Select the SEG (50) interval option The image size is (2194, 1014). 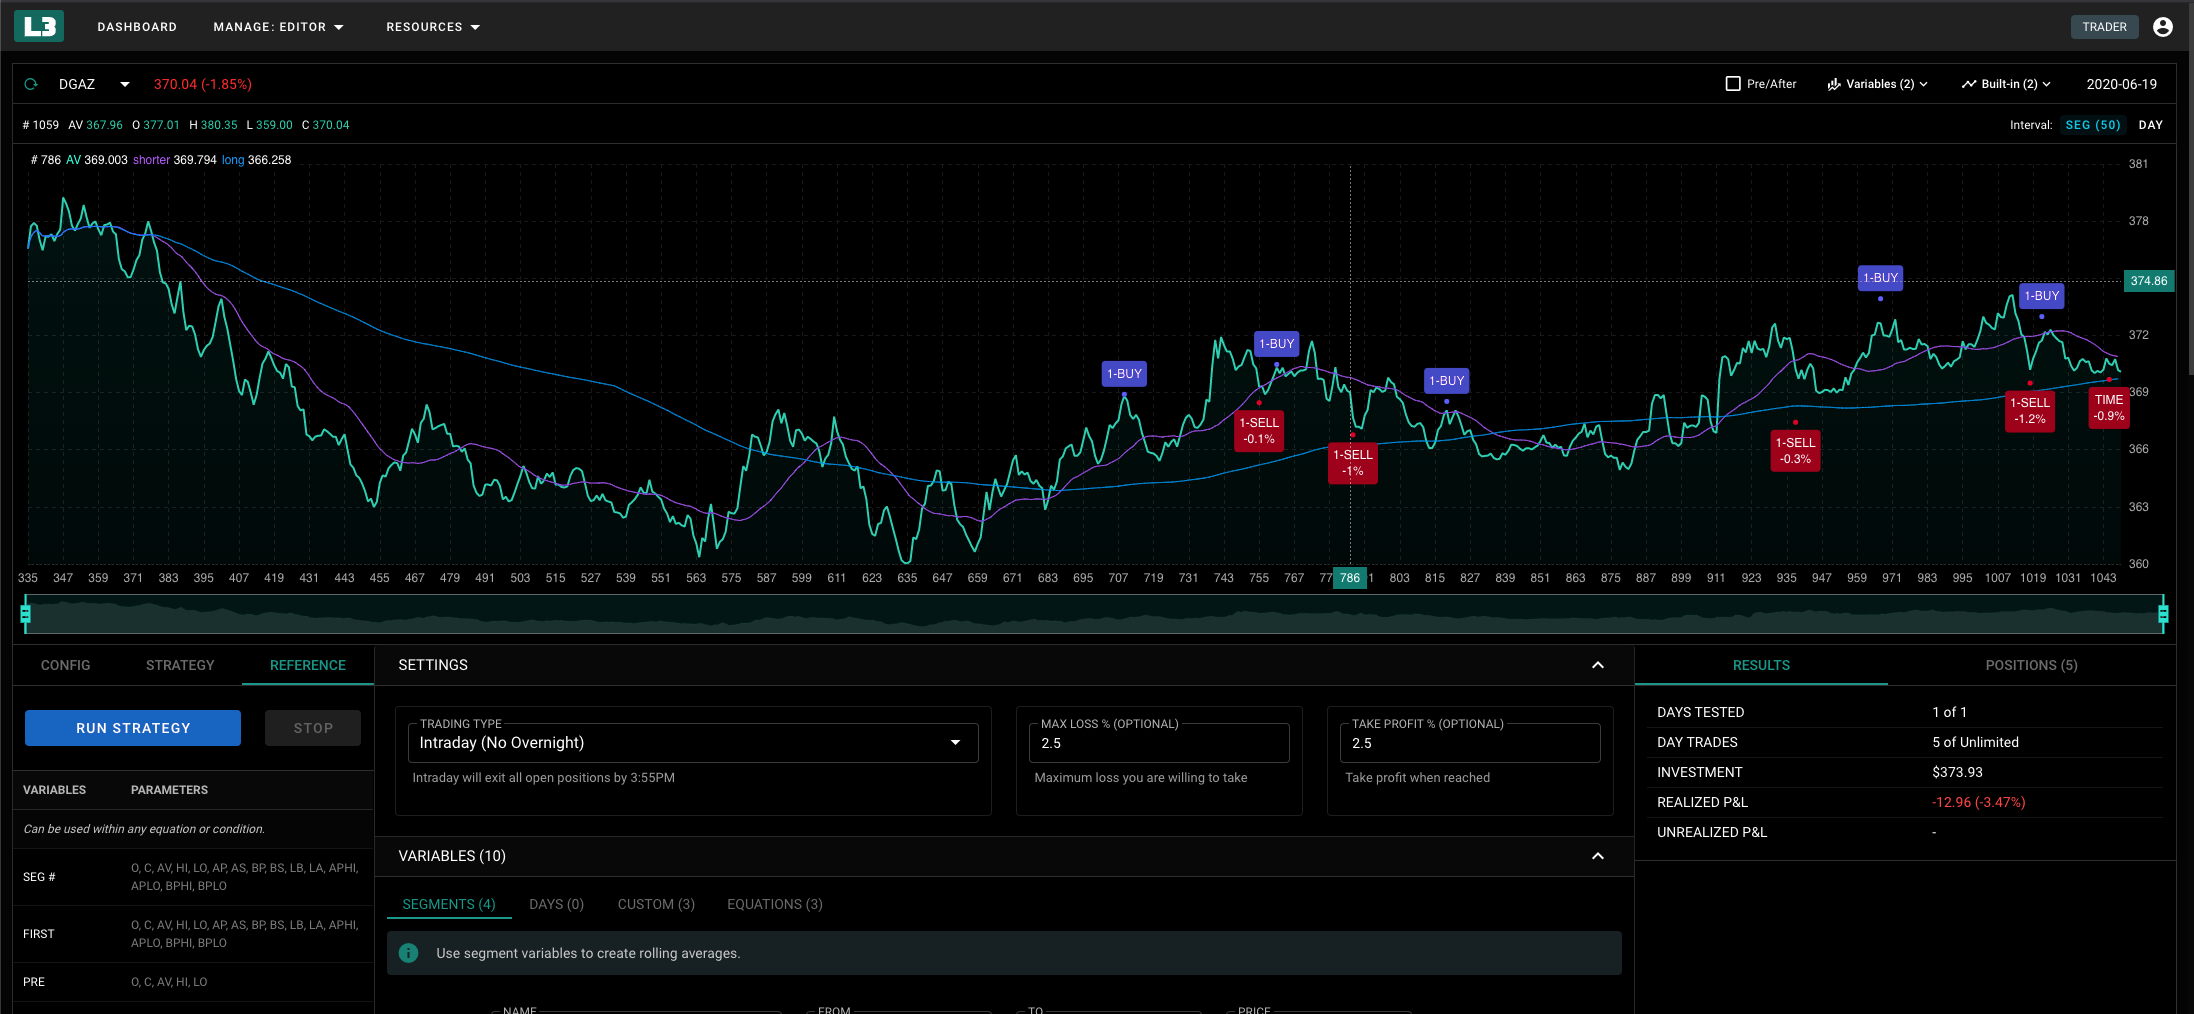click(x=2094, y=124)
